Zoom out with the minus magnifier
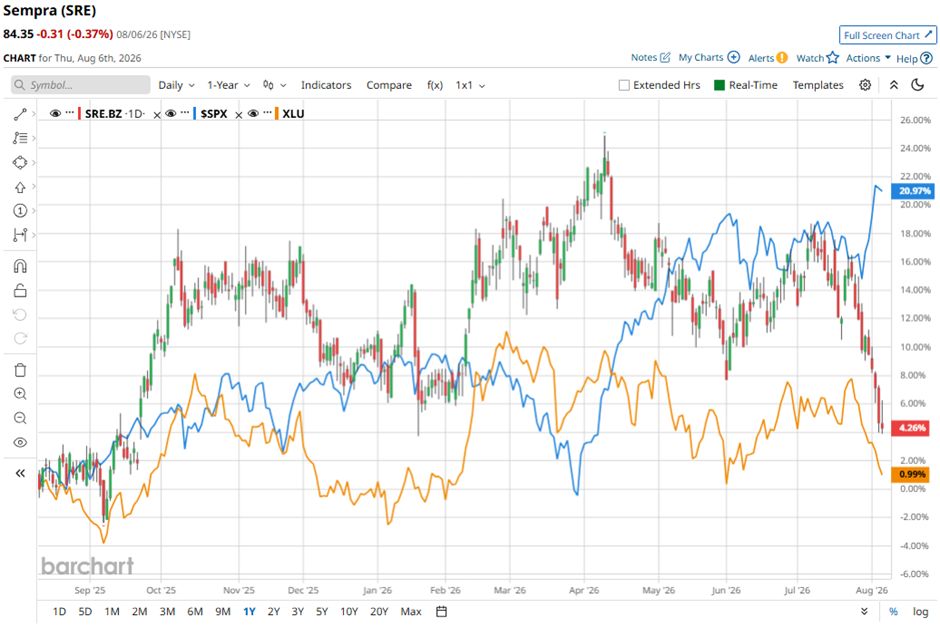This screenshot has width=940, height=627. (x=20, y=418)
